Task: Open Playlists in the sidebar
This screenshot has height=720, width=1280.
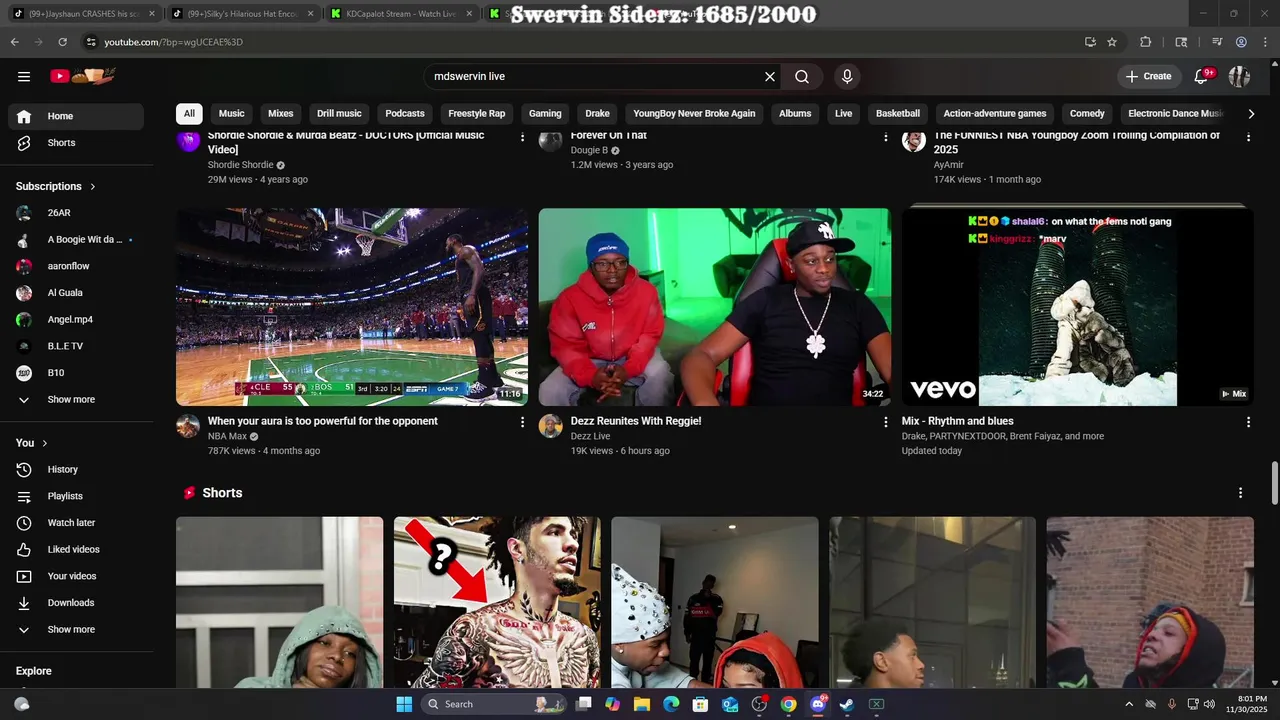Action: 76,496
